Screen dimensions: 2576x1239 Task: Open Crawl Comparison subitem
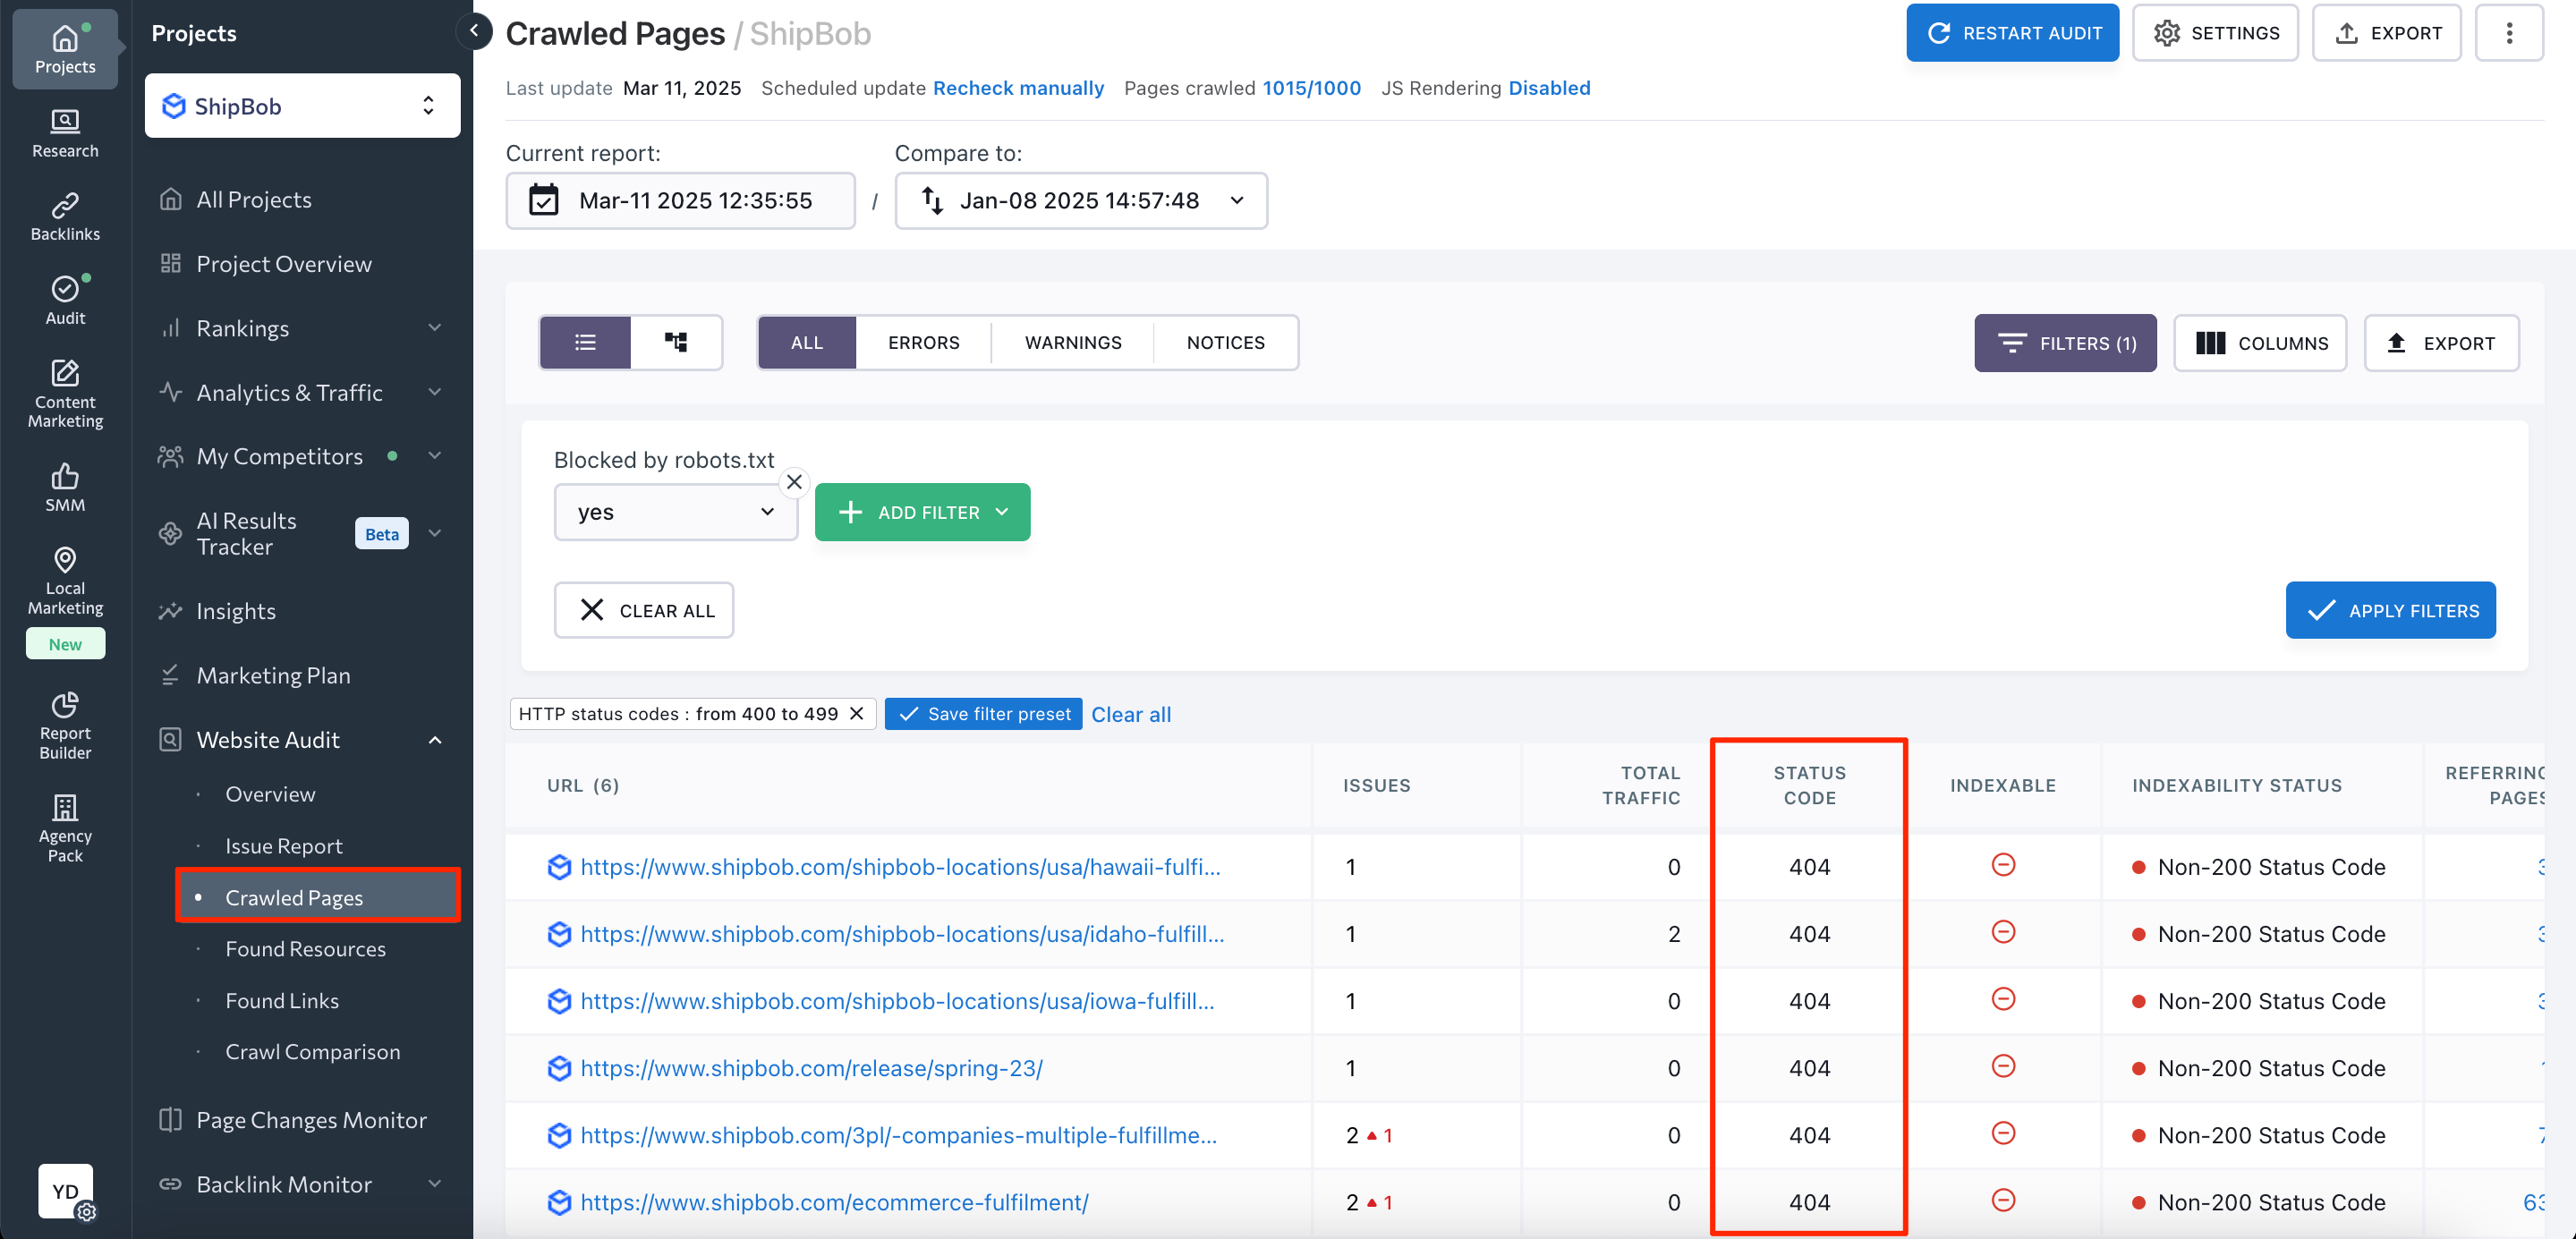312,1051
